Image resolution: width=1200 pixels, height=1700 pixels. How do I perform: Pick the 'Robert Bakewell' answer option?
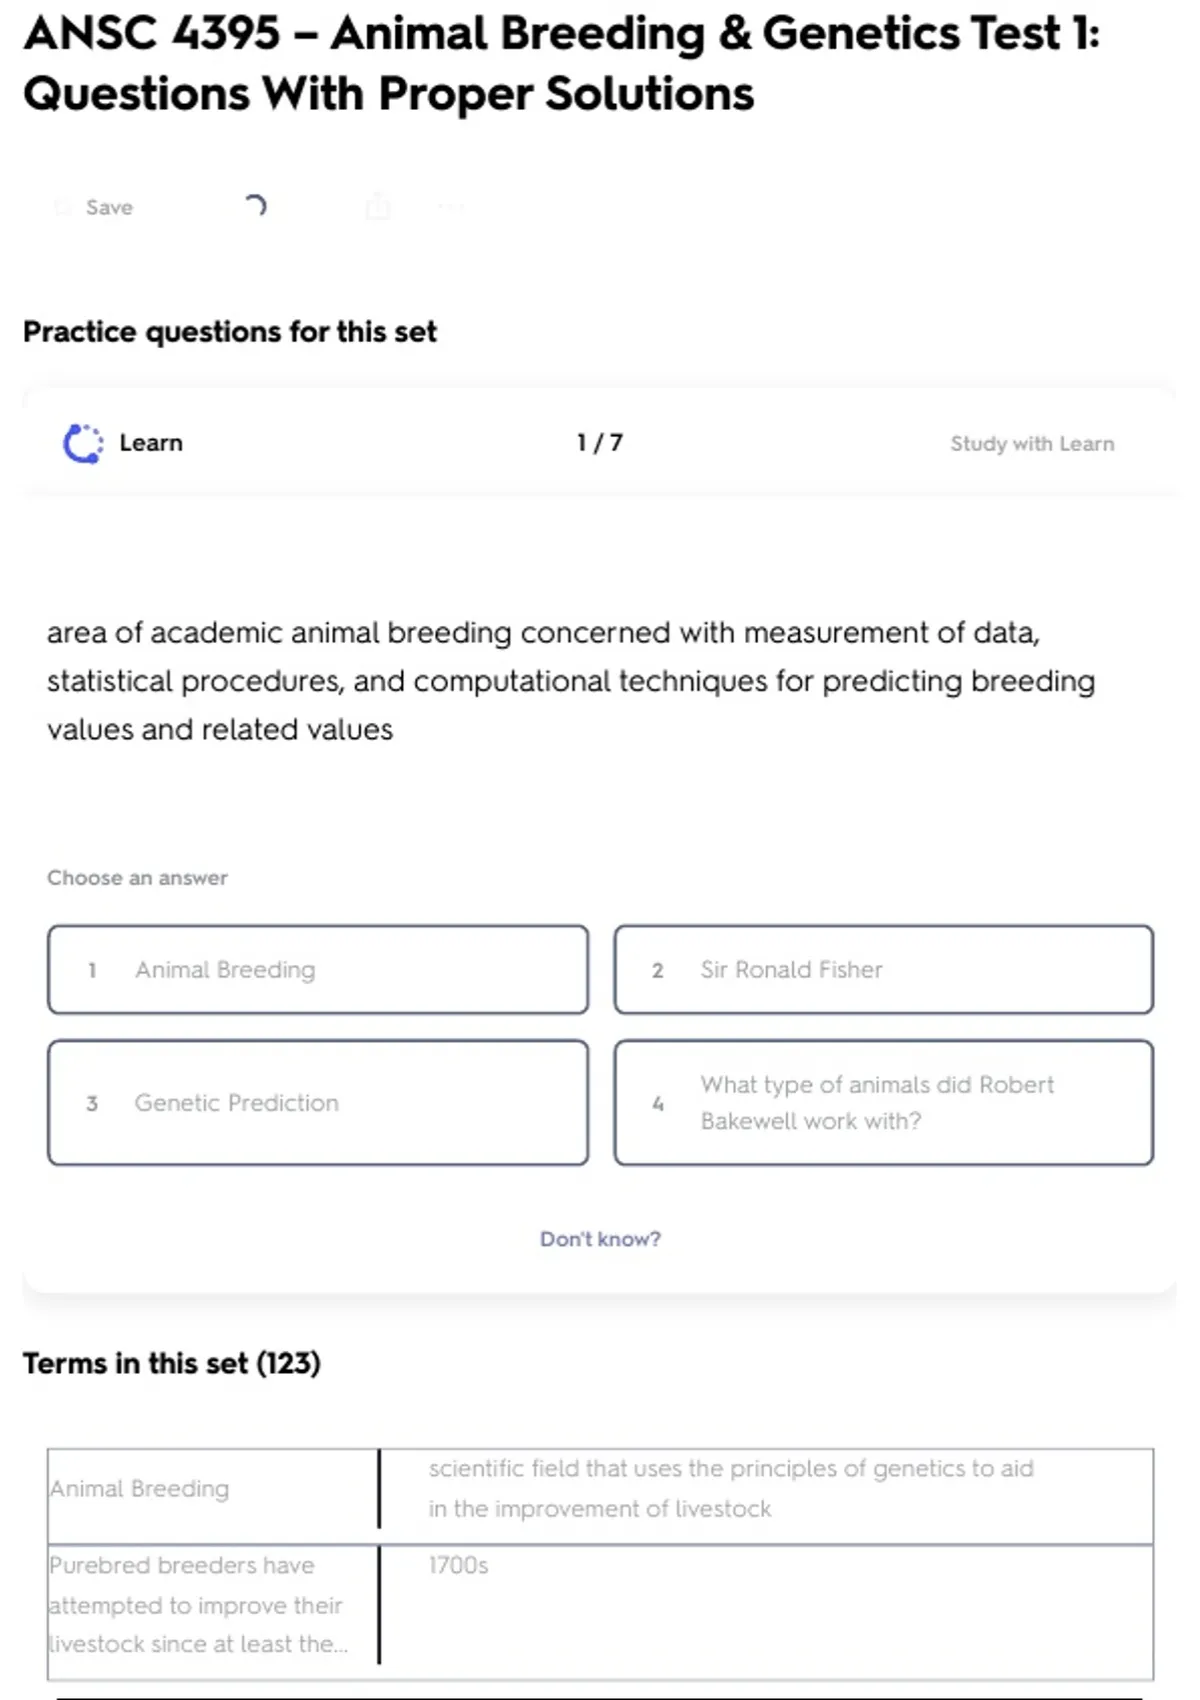coord(884,1103)
